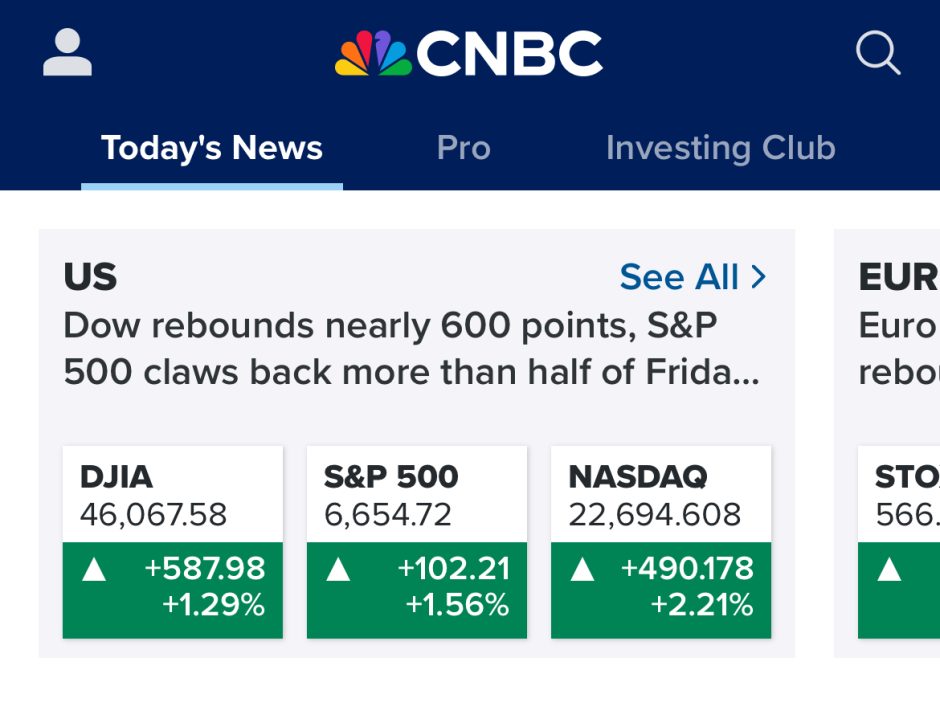
Task: Click the DJIA up-arrow indicator
Action: (94, 570)
